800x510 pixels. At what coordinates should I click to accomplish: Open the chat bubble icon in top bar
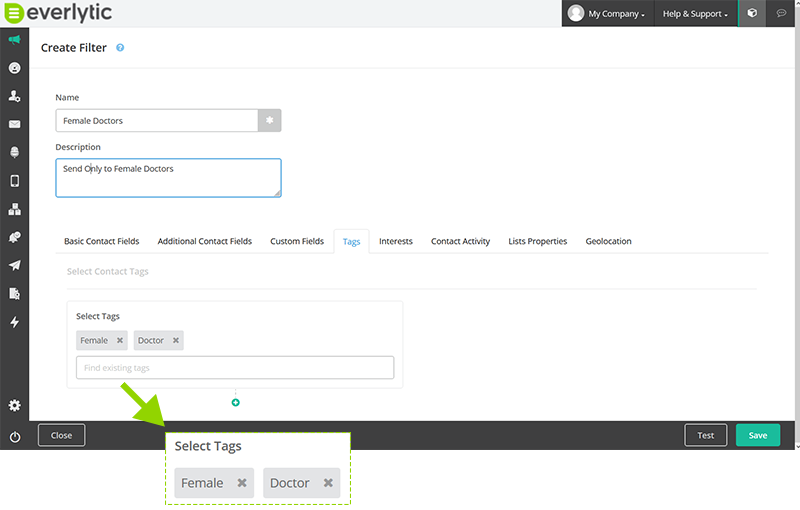tap(781, 13)
